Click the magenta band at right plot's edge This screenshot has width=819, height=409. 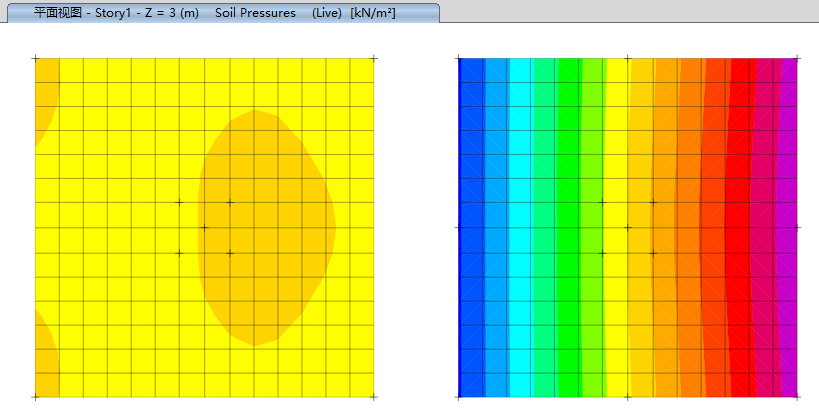pyautogui.click(x=788, y=228)
